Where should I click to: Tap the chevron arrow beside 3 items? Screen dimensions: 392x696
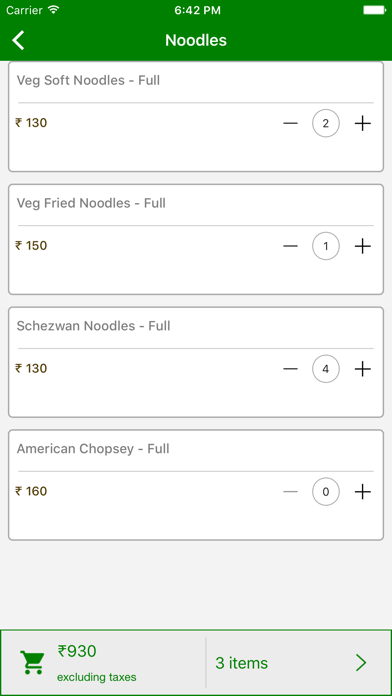(x=361, y=663)
